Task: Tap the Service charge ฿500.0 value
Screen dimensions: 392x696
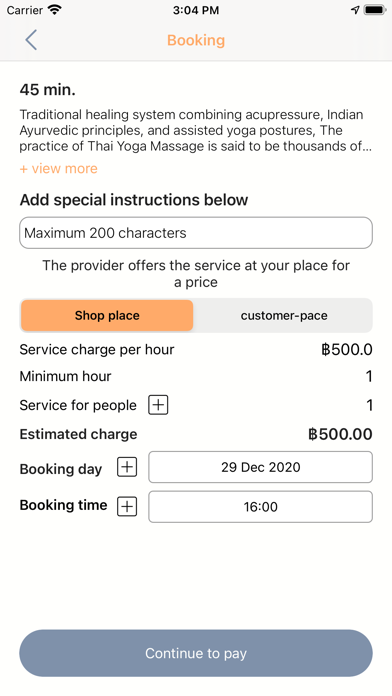Action: pyautogui.click(x=347, y=349)
